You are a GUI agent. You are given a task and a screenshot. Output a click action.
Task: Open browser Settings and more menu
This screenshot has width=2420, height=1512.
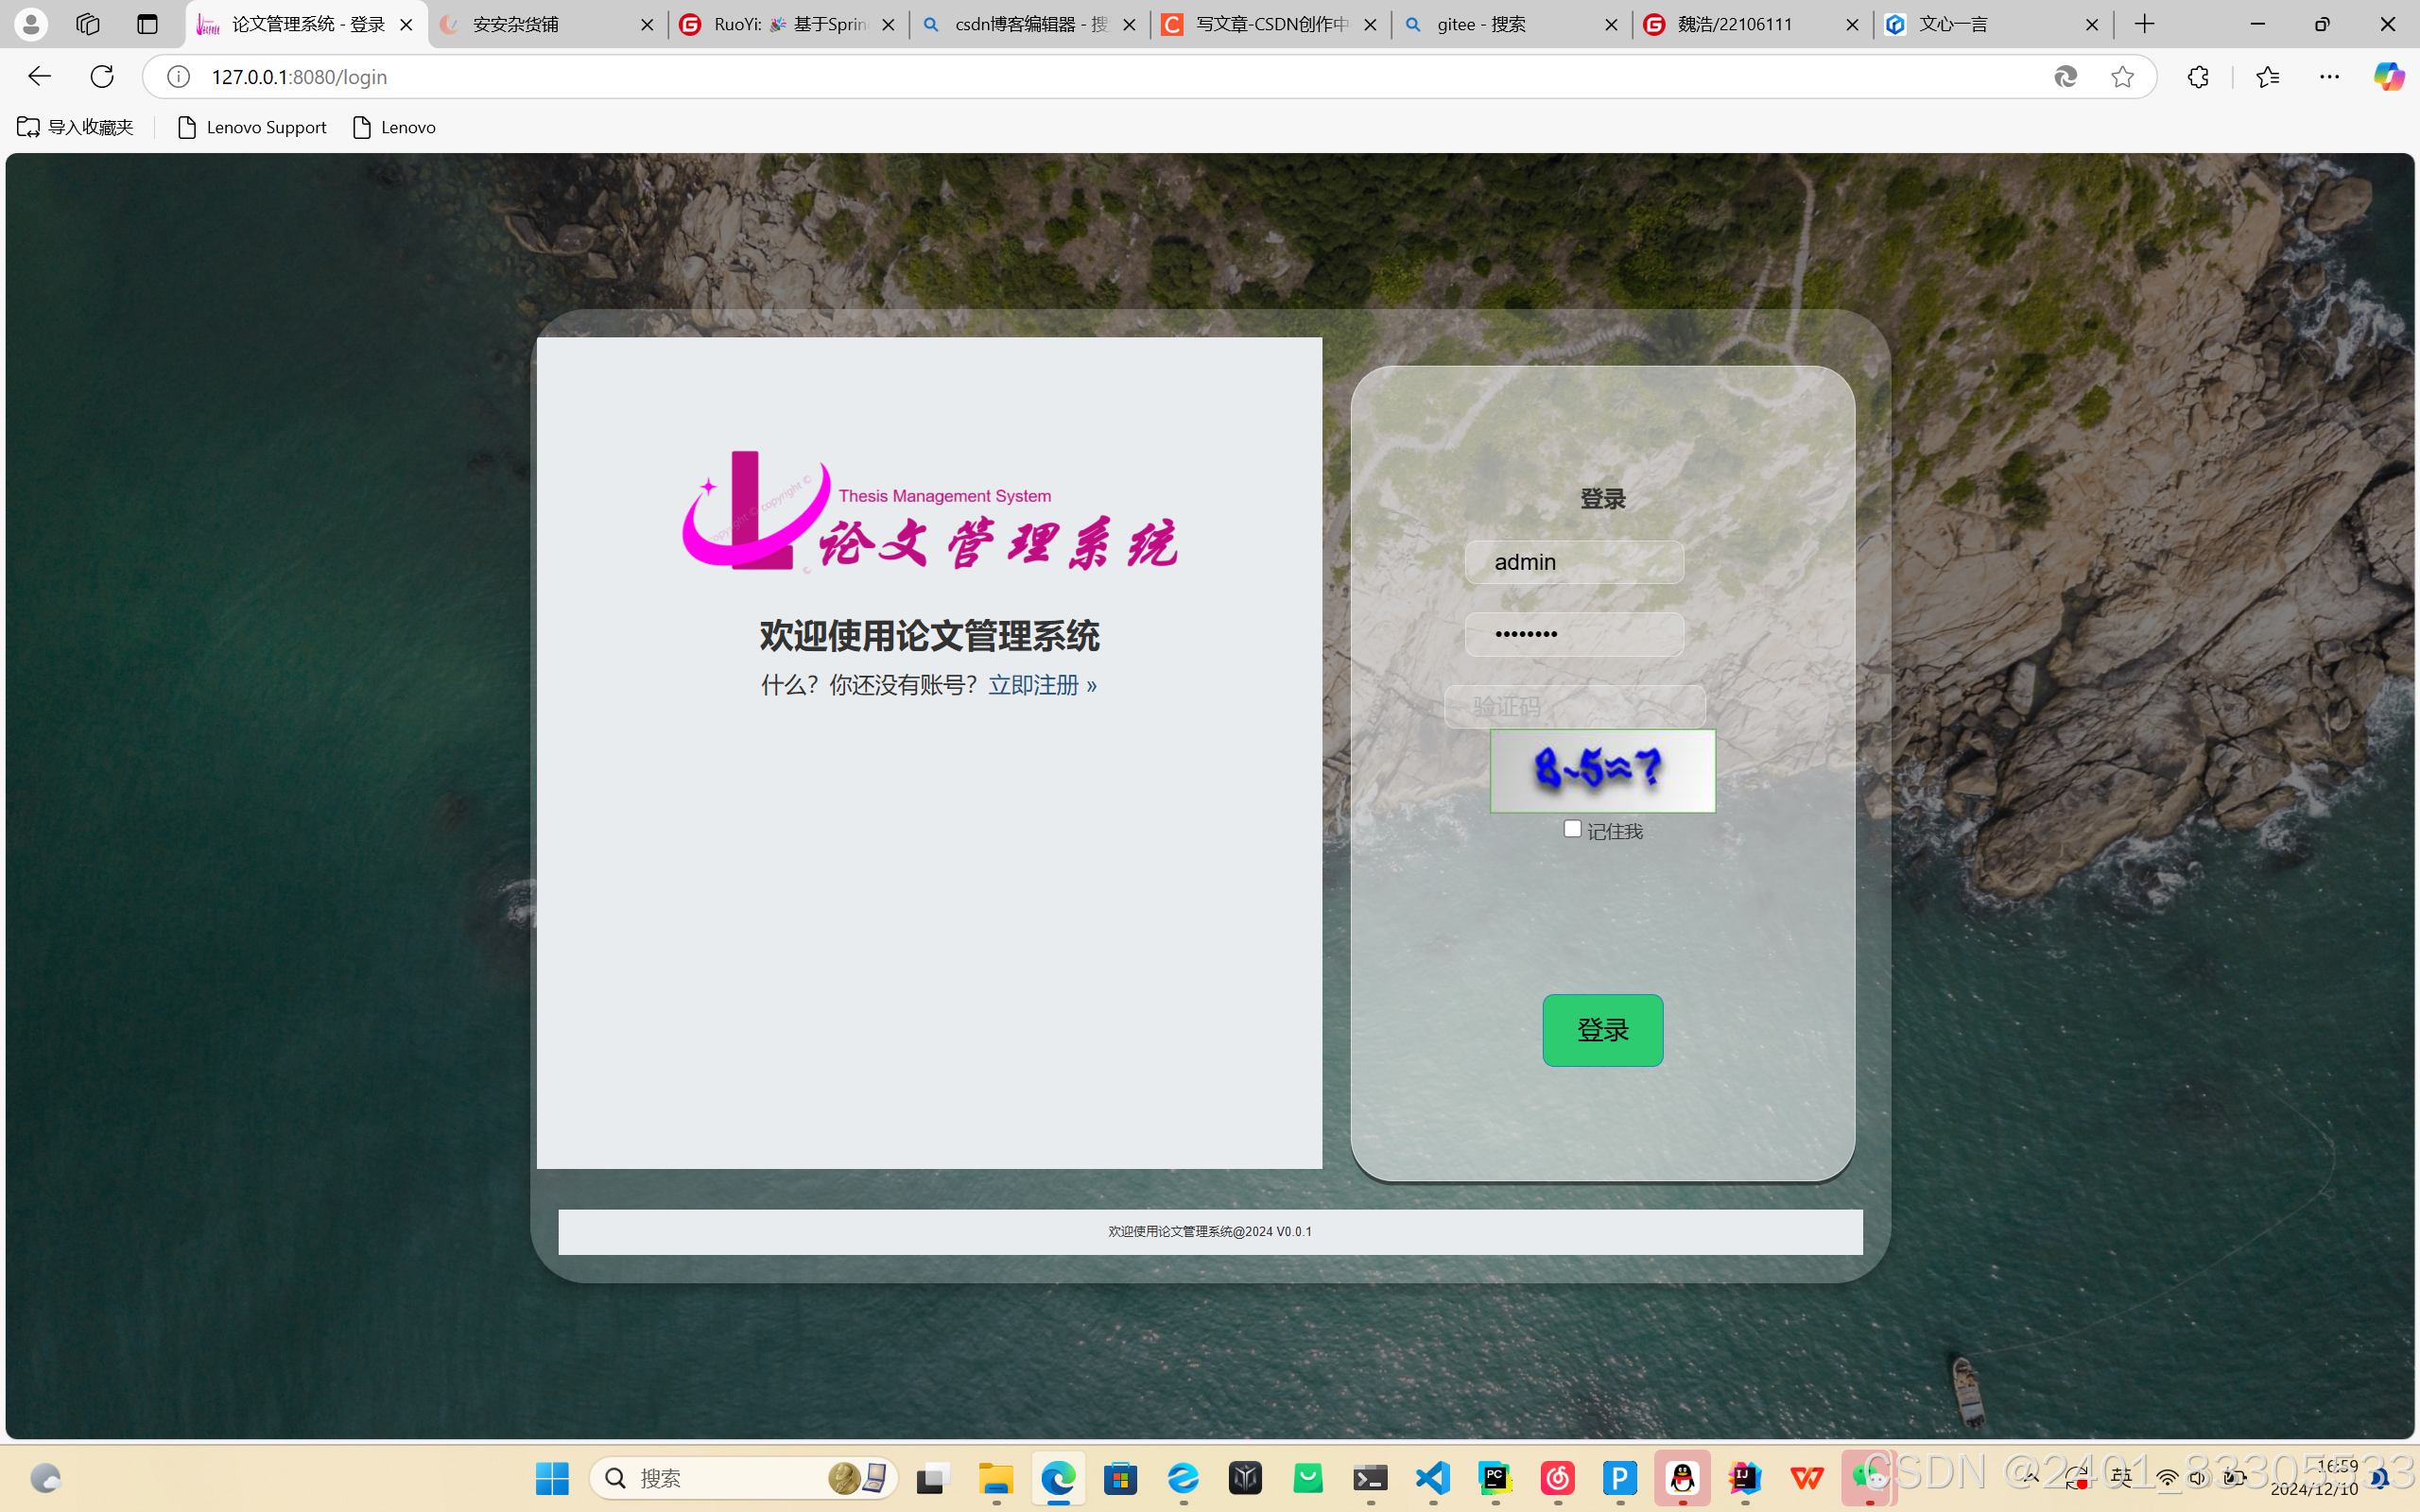tap(2329, 77)
